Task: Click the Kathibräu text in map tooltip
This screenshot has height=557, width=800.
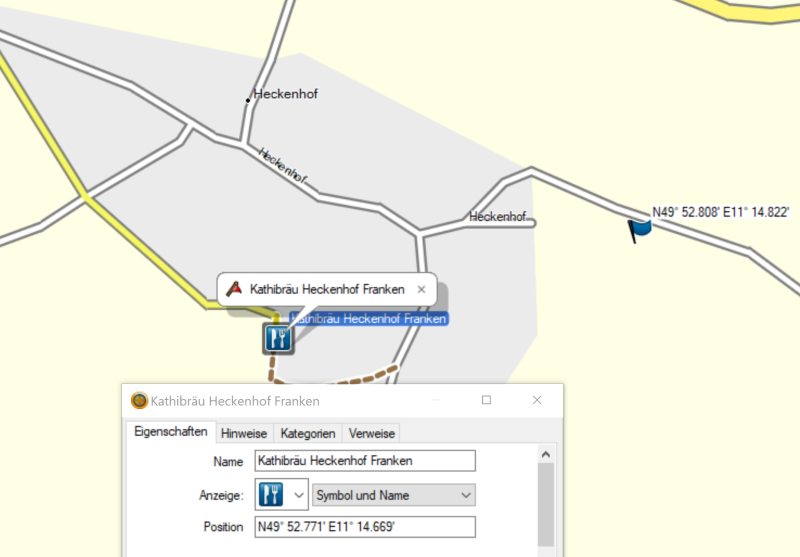Action: coord(327,290)
